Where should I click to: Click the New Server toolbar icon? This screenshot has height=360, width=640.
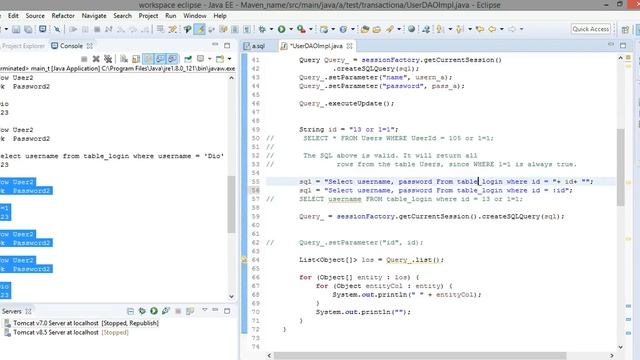pyautogui.click(x=324, y=29)
